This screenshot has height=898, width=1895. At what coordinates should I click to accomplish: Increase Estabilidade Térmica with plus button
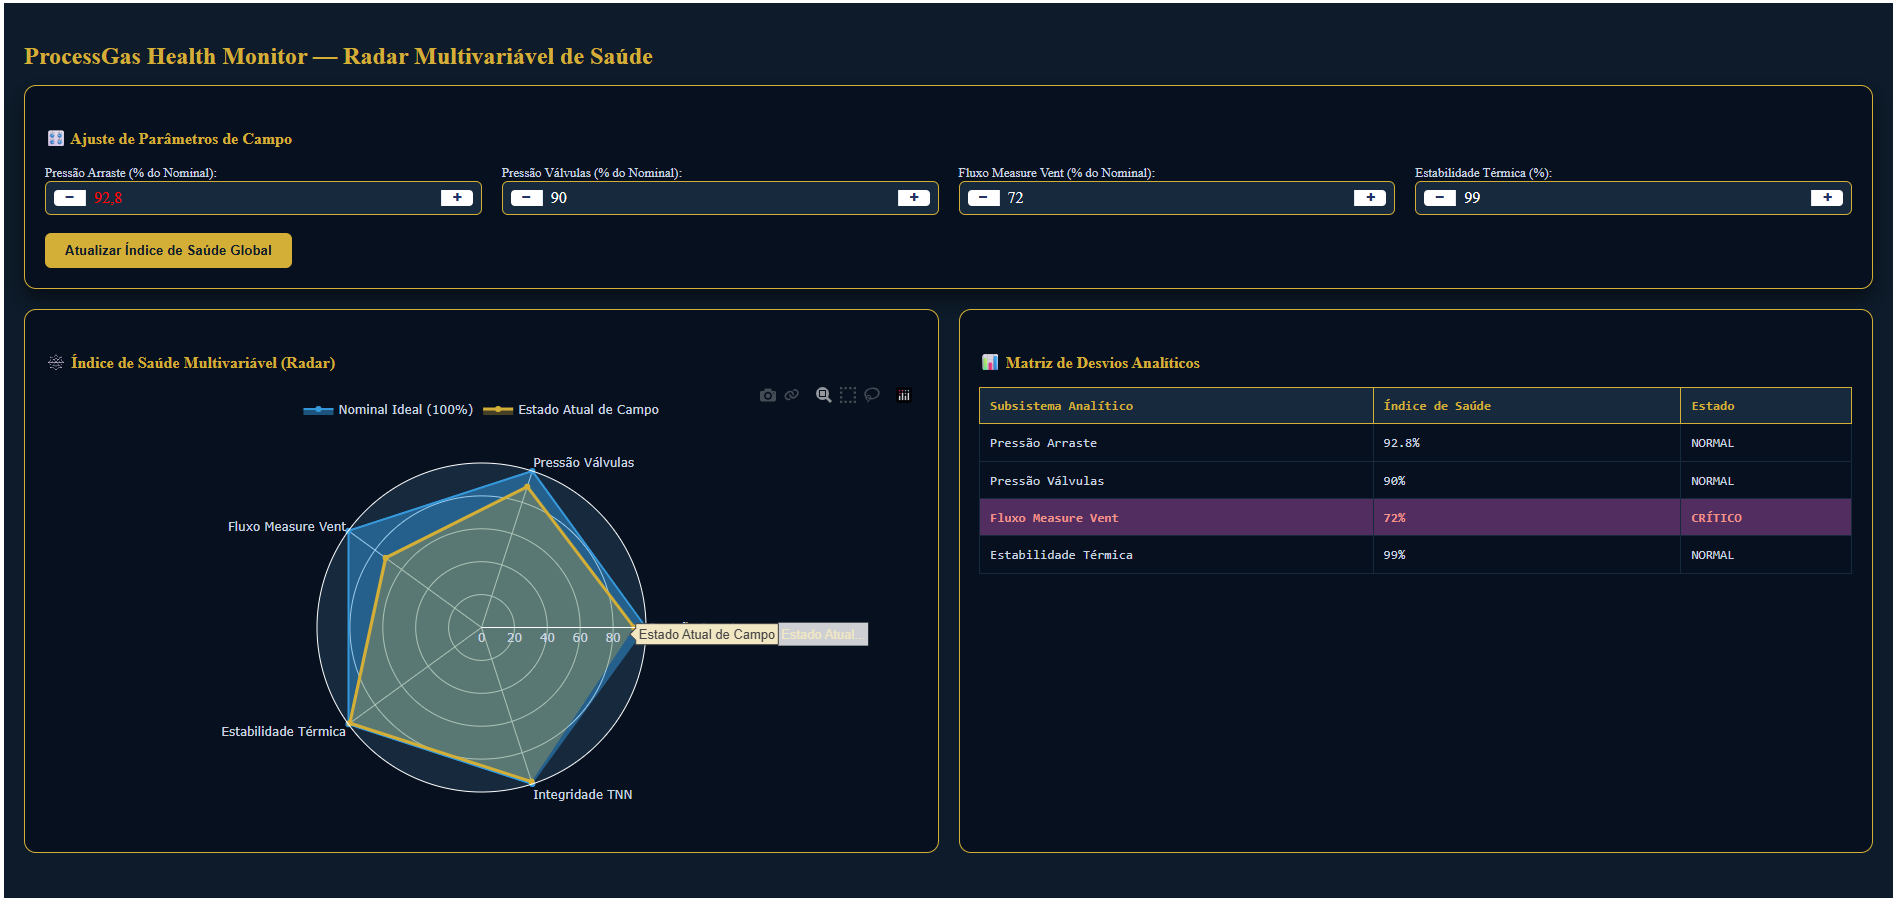(1827, 198)
